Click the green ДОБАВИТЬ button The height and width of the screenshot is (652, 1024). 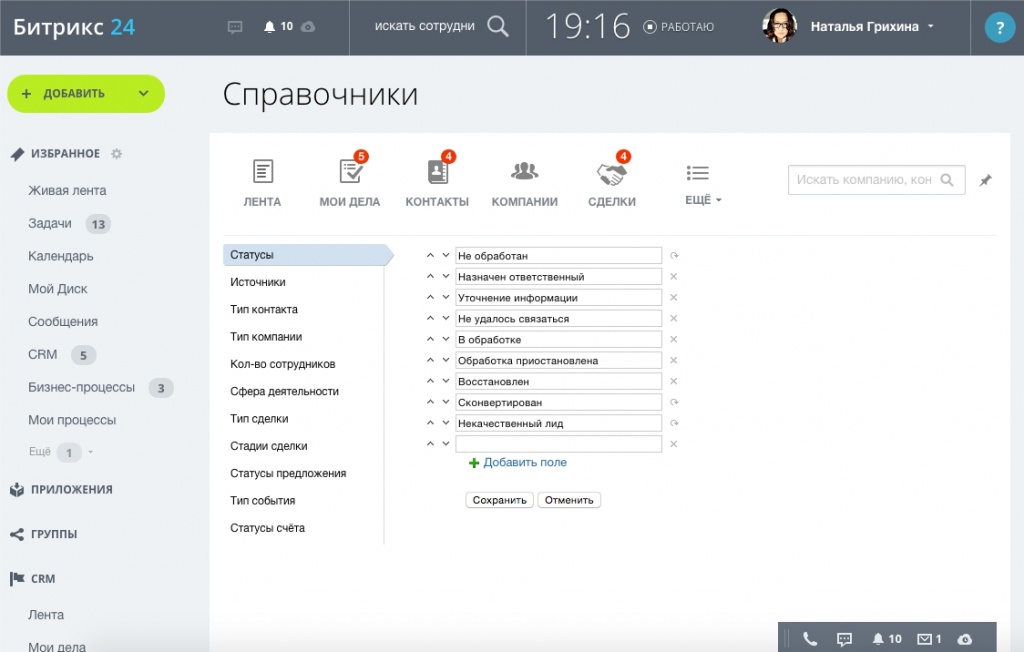[86, 93]
